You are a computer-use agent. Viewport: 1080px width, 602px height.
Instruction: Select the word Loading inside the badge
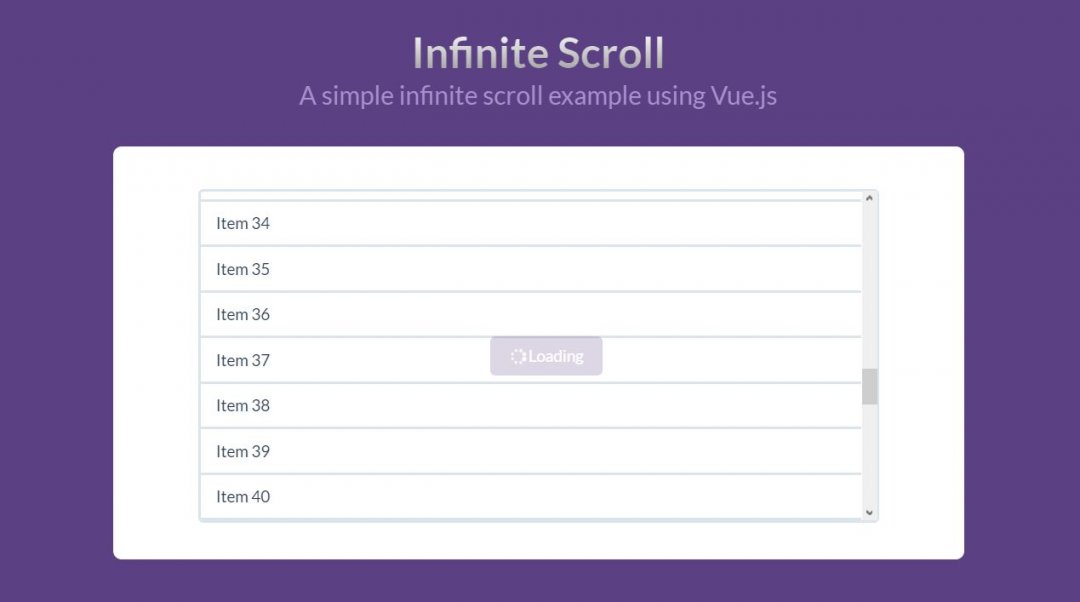pos(555,356)
